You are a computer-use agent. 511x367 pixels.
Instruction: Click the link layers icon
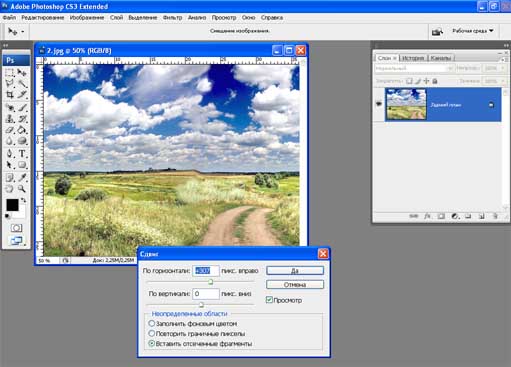(413, 216)
